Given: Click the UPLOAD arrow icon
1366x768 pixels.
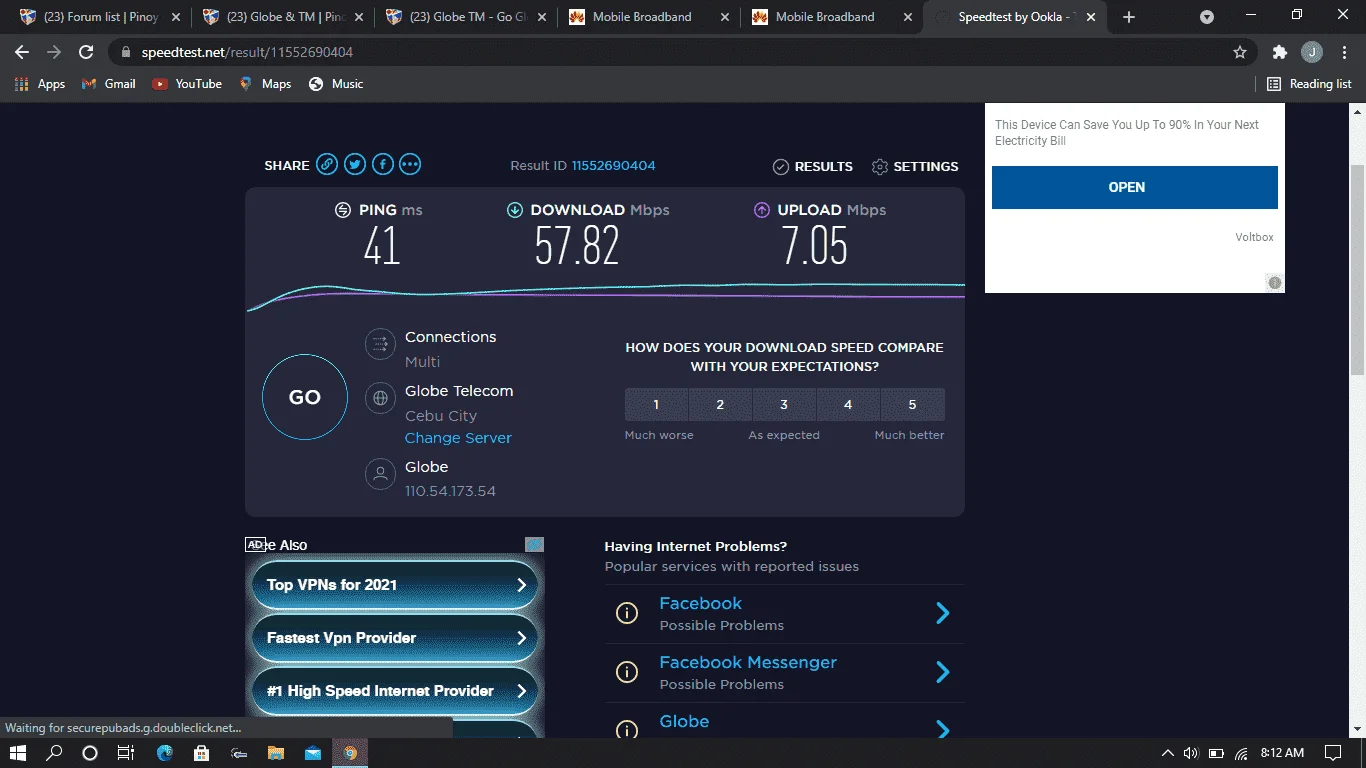Looking at the screenshot, I should (761, 210).
